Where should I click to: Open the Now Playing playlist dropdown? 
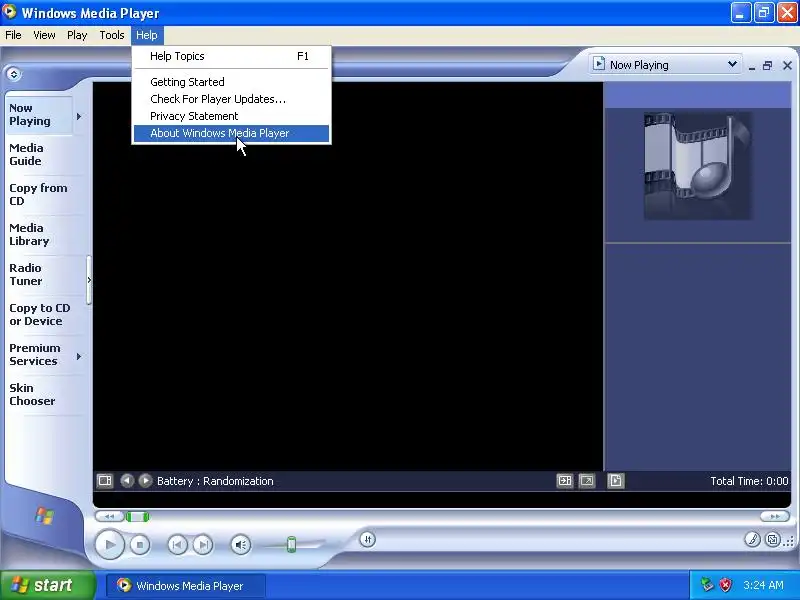pos(665,65)
